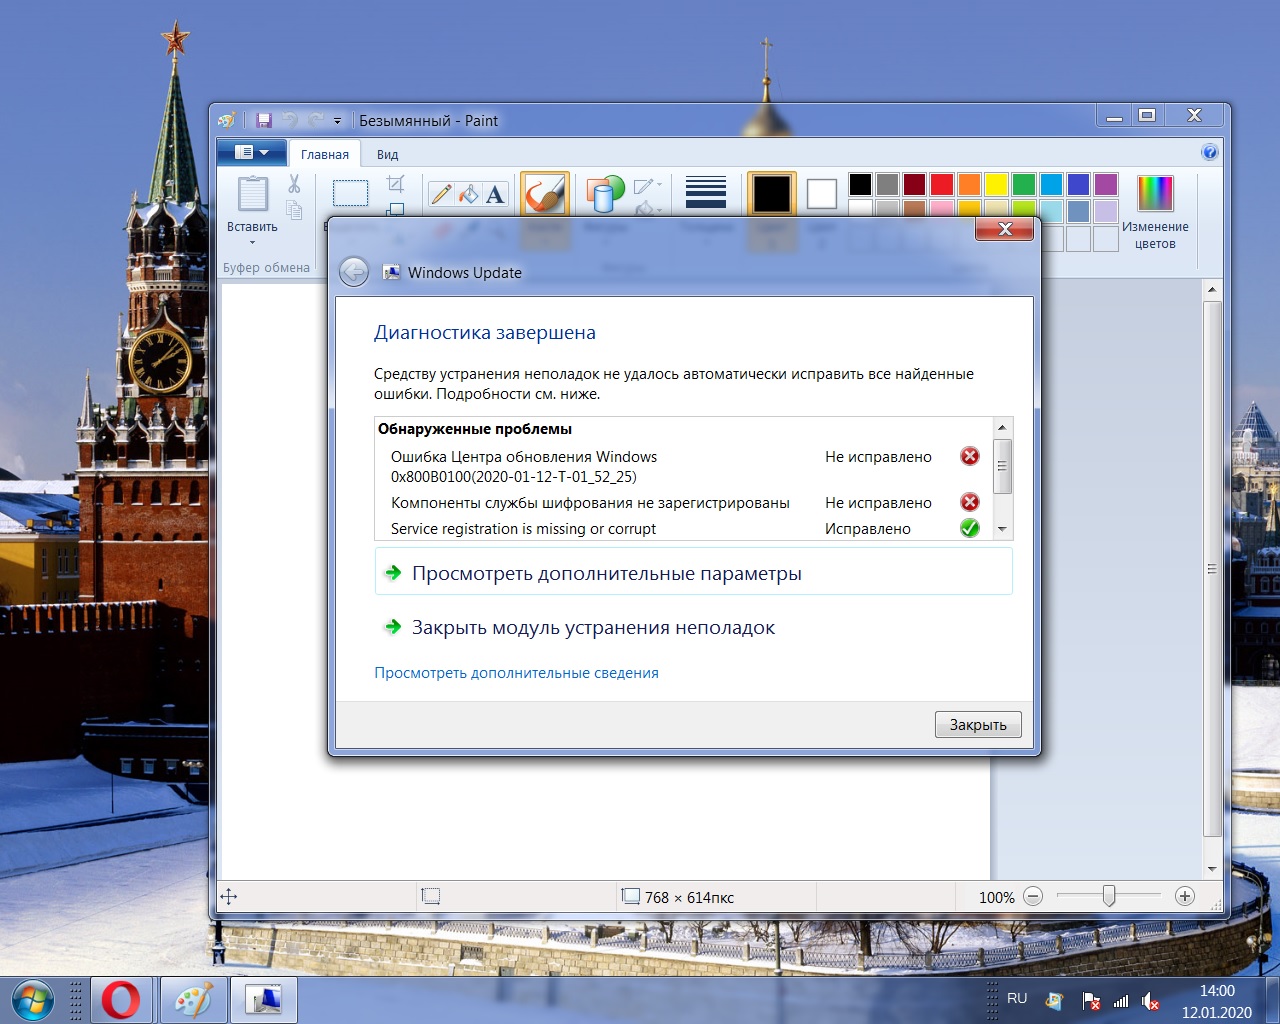The height and width of the screenshot is (1024, 1280).
Task: Open the Brushes tool in Paint
Action: coord(545,194)
